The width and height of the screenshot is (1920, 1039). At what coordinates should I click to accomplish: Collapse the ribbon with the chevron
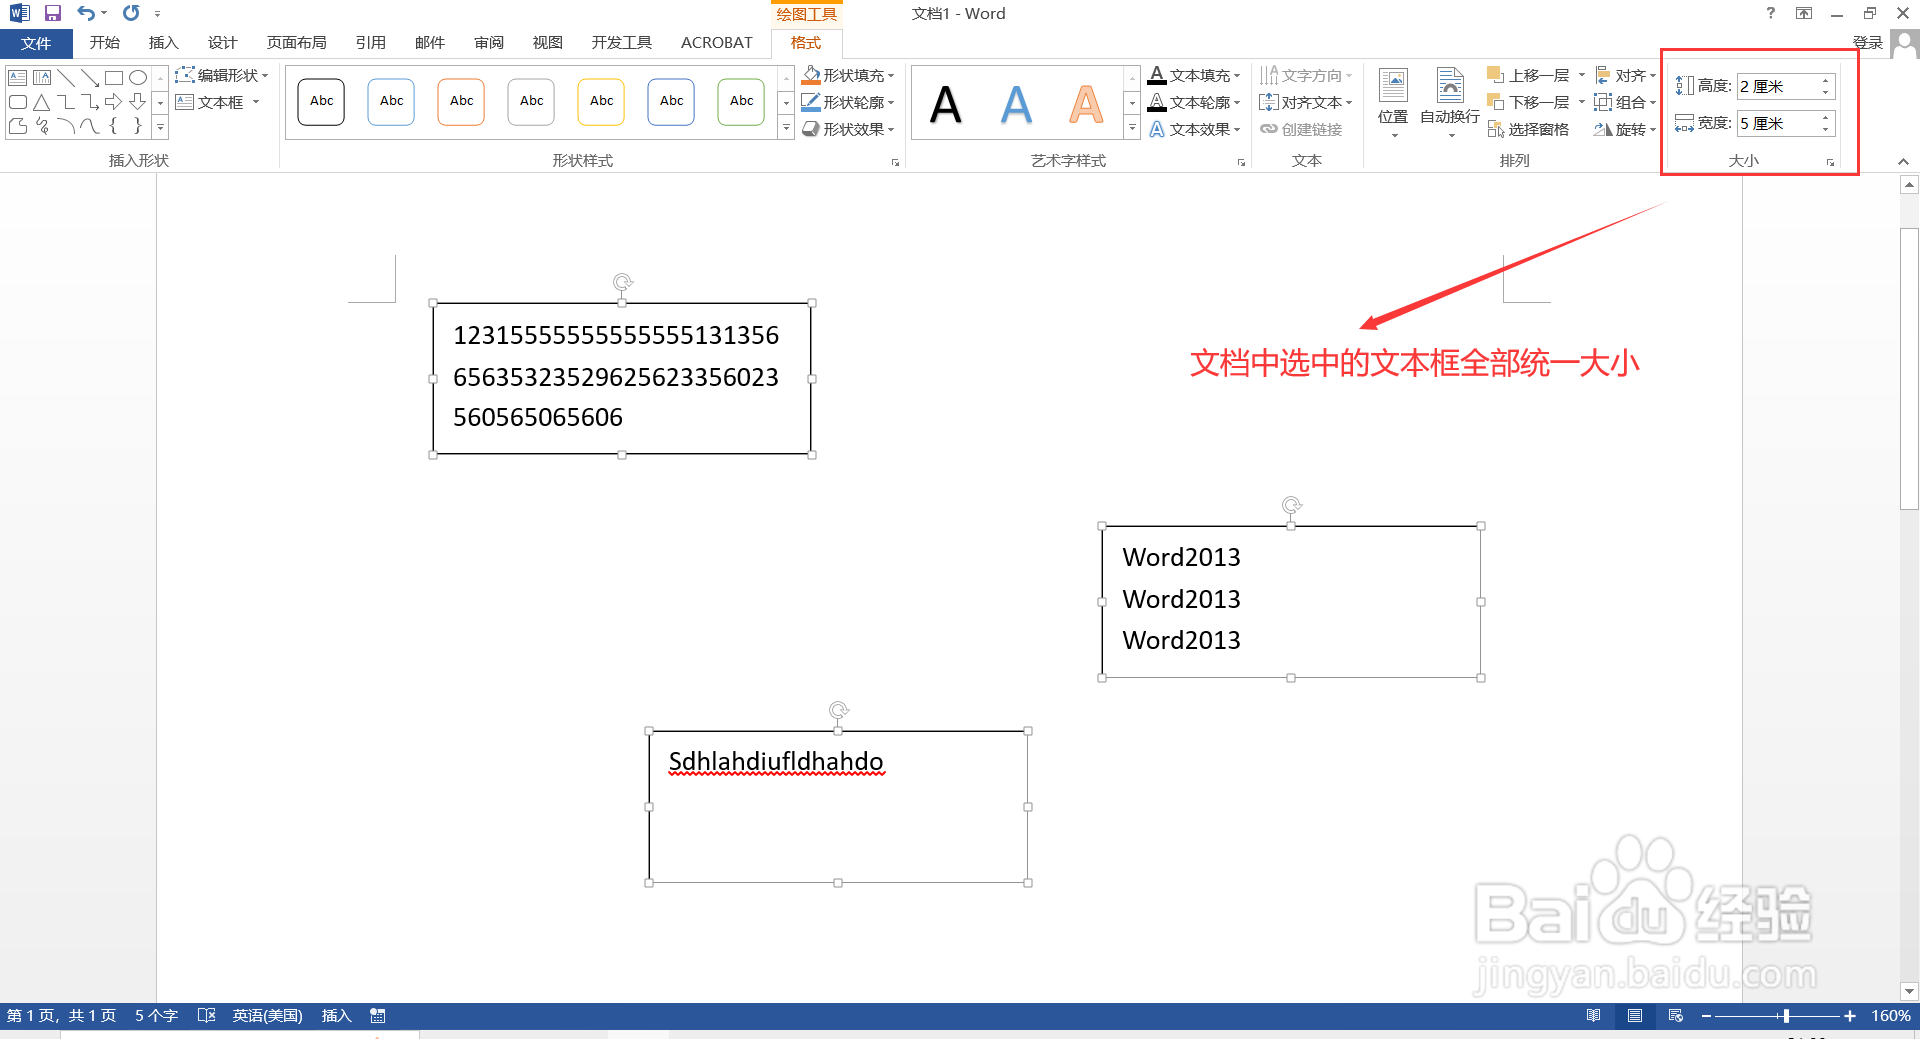point(1903,161)
